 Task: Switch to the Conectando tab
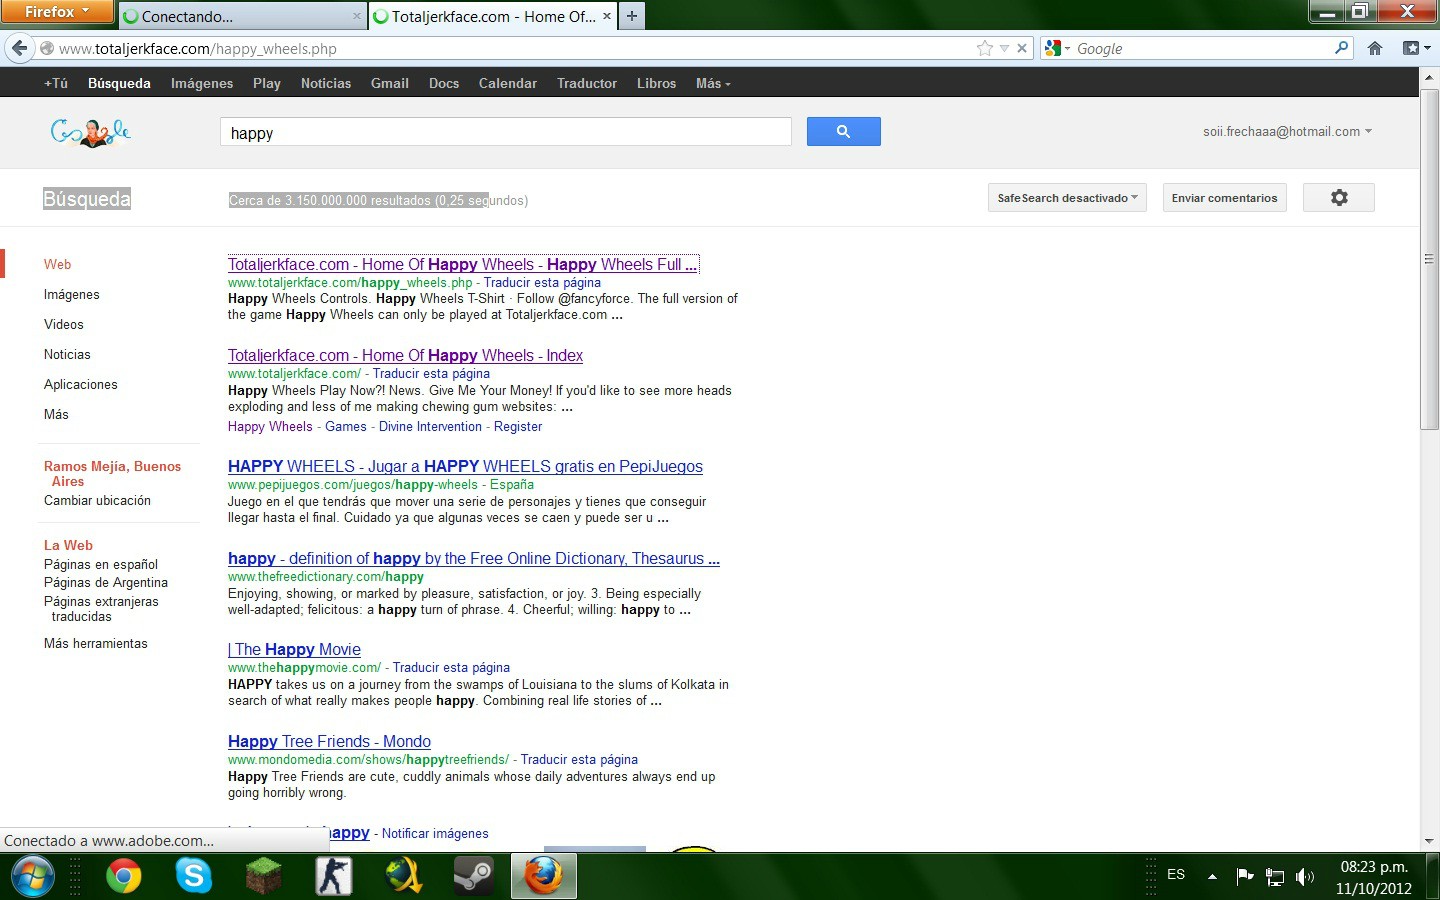[241, 16]
